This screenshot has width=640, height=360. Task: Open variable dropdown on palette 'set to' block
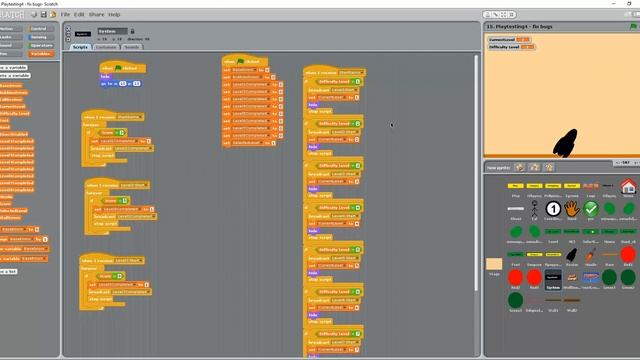(x=14, y=229)
